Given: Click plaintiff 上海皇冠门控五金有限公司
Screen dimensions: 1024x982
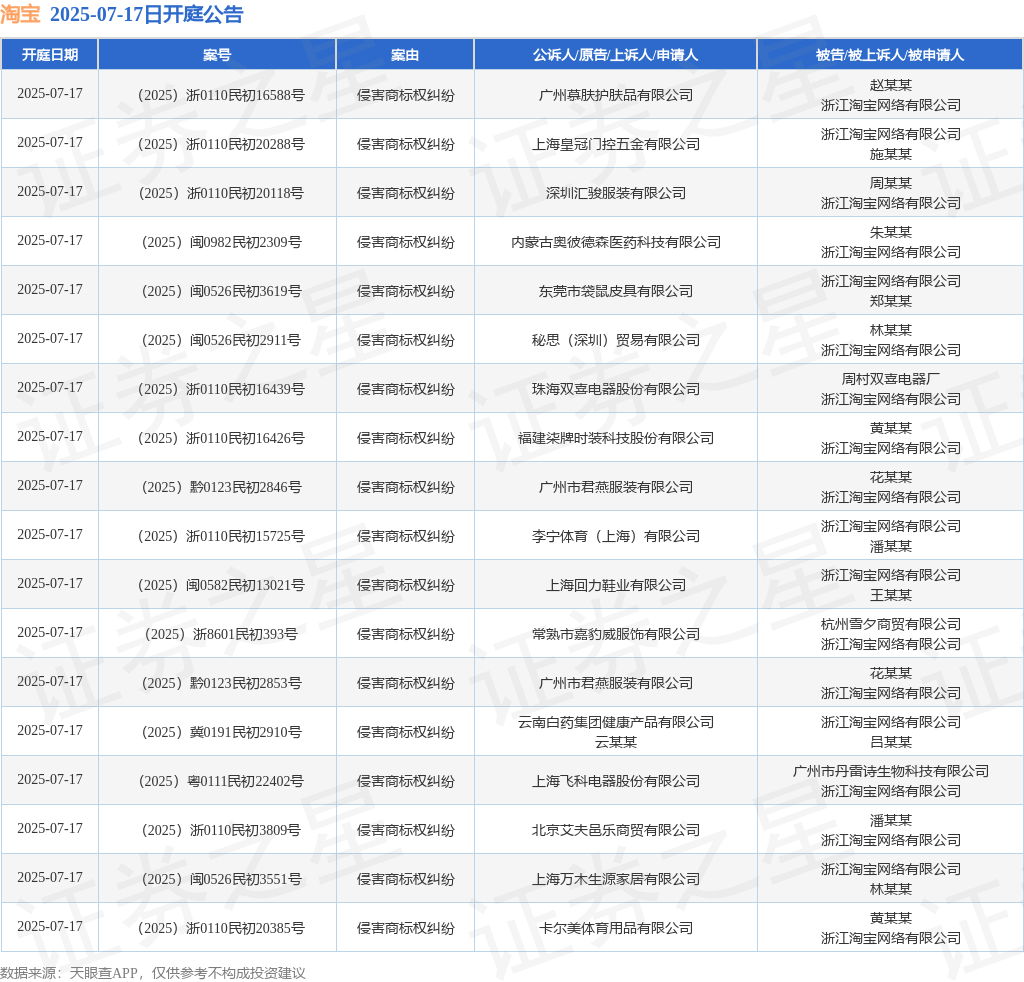Looking at the screenshot, I should (x=615, y=144).
